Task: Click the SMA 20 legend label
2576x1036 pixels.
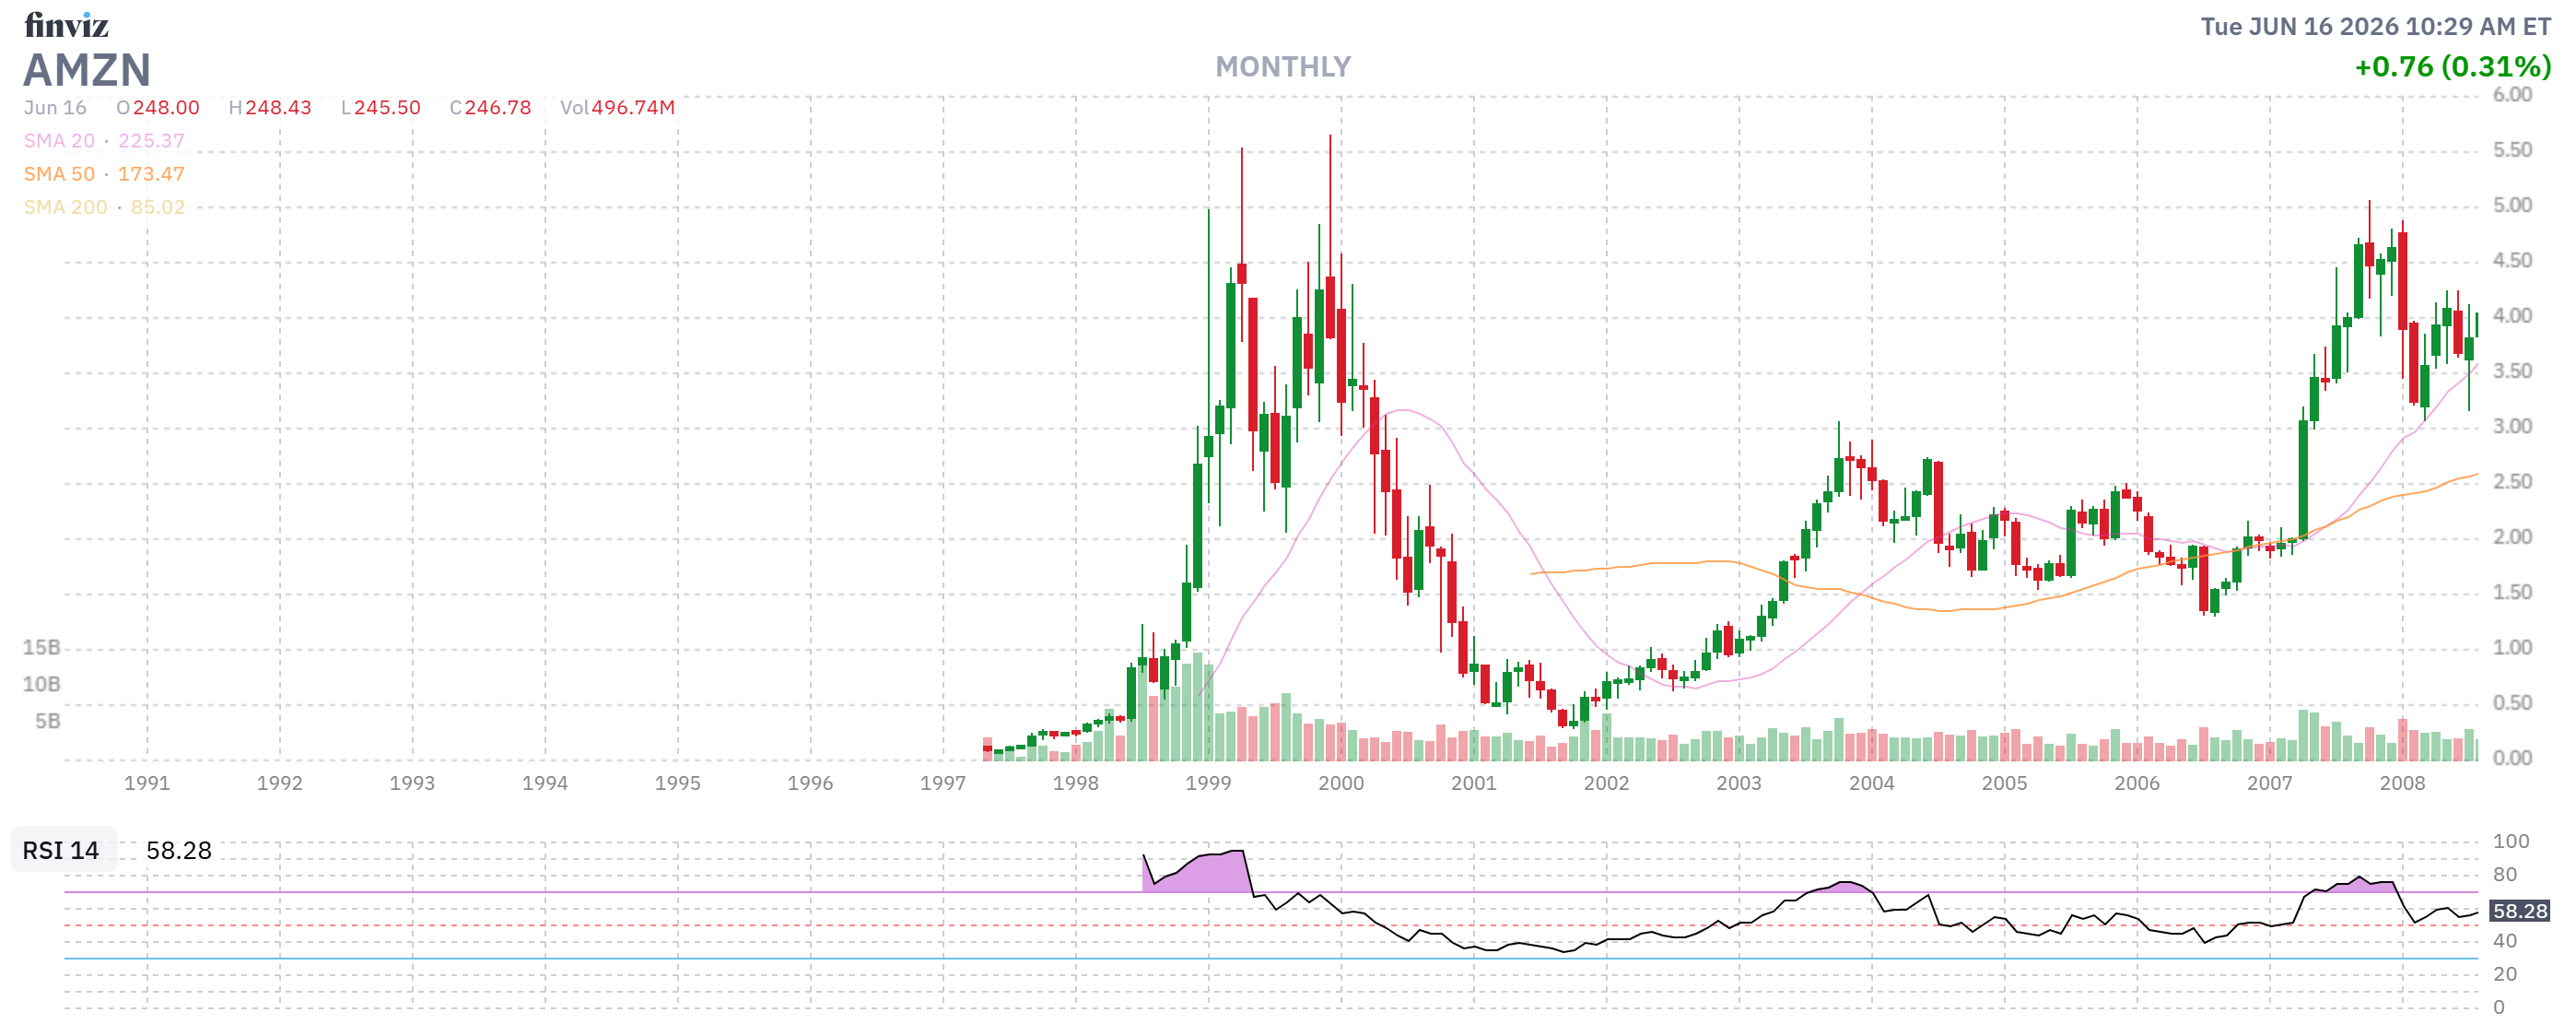Action: pyautogui.click(x=59, y=141)
